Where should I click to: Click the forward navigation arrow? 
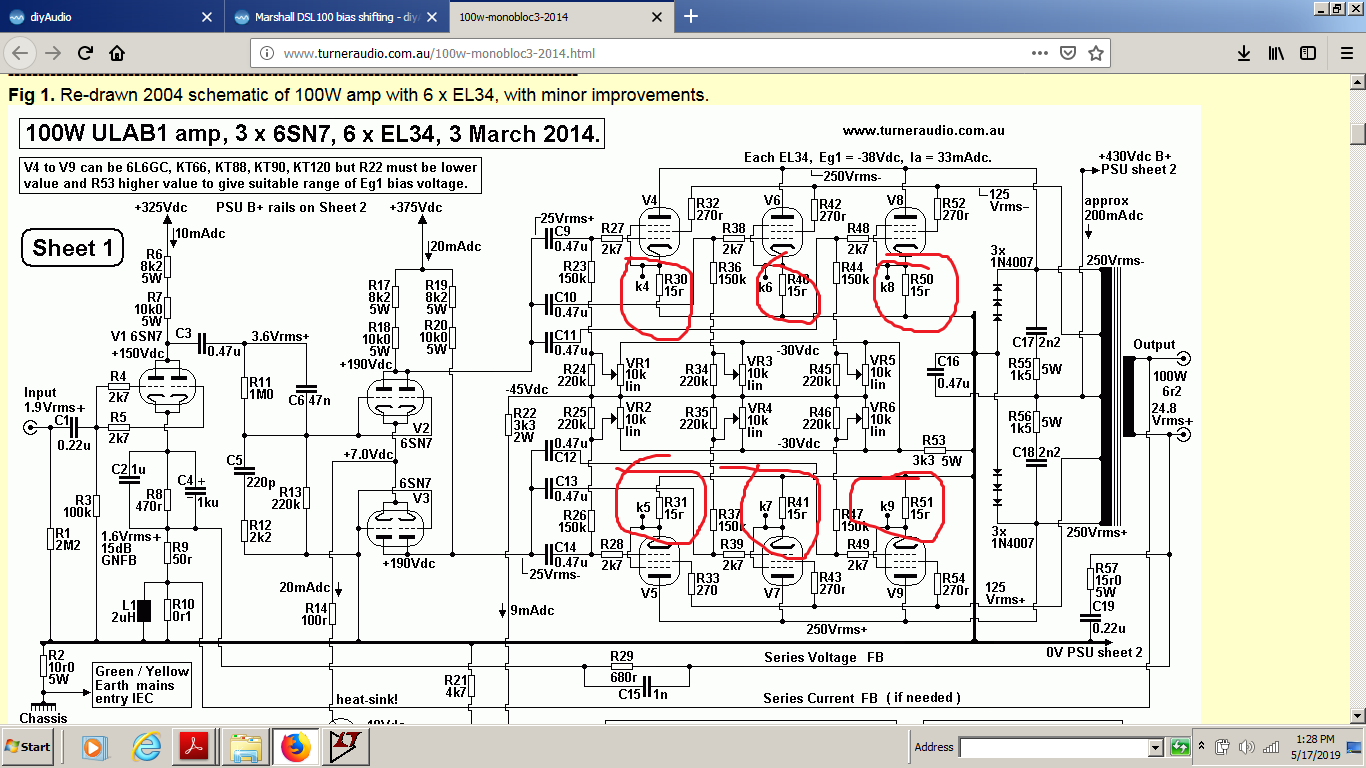(x=54, y=53)
